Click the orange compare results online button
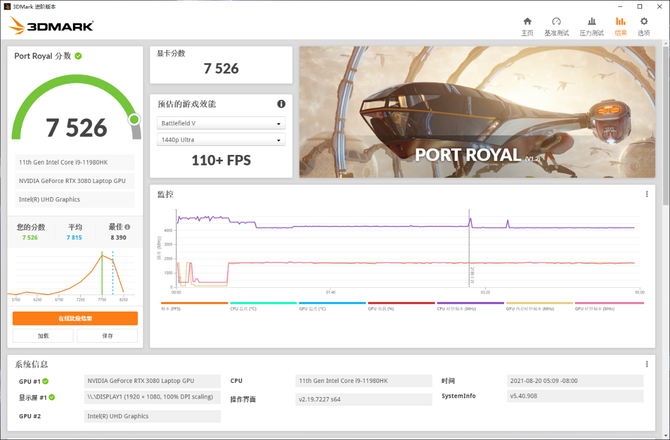 75,318
